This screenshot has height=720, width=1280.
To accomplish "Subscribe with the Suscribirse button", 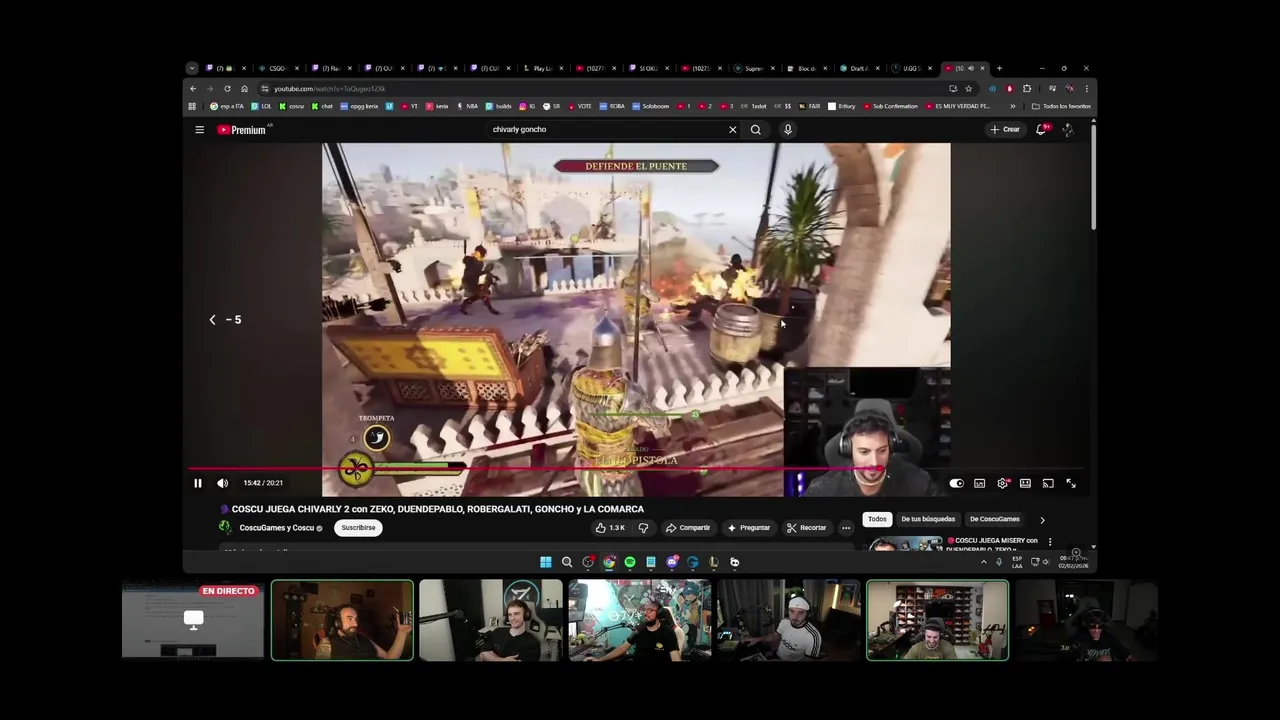I will [358, 528].
